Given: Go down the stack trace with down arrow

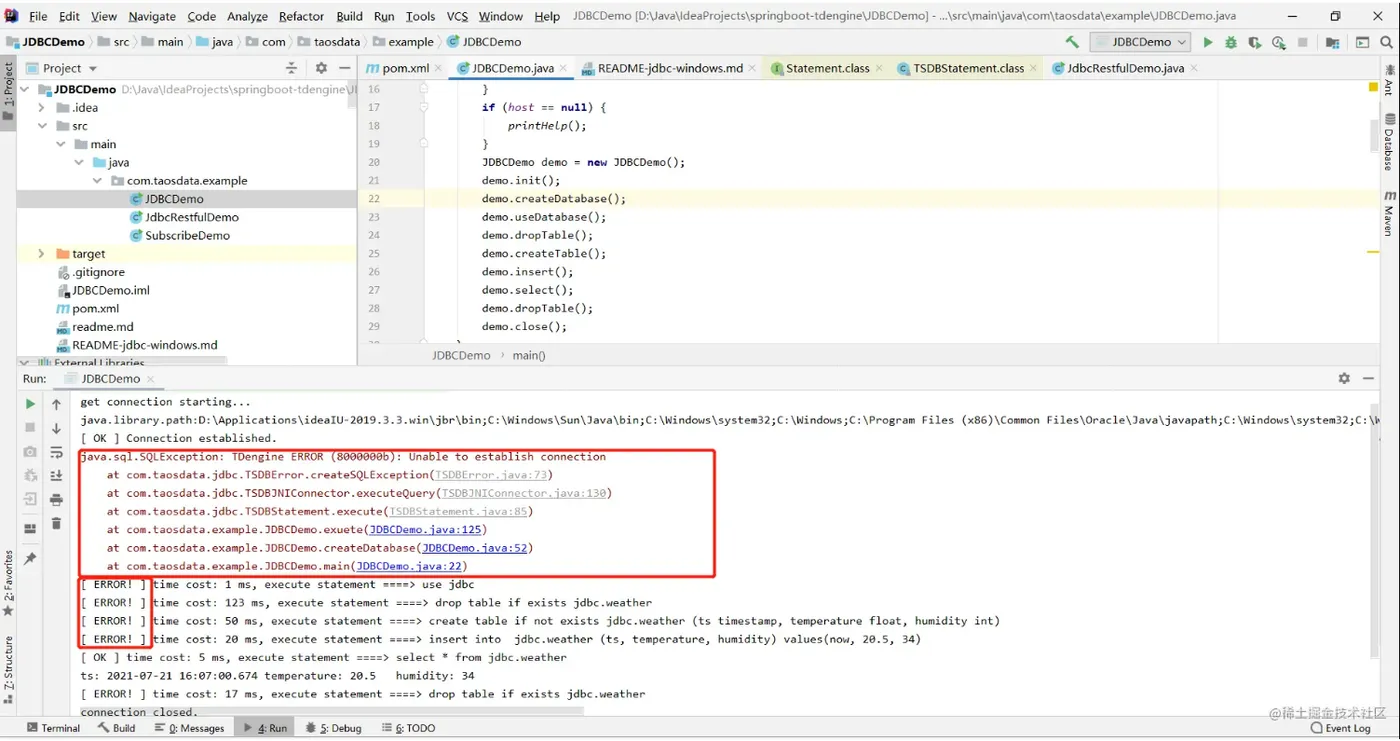Looking at the screenshot, I should click(56, 428).
